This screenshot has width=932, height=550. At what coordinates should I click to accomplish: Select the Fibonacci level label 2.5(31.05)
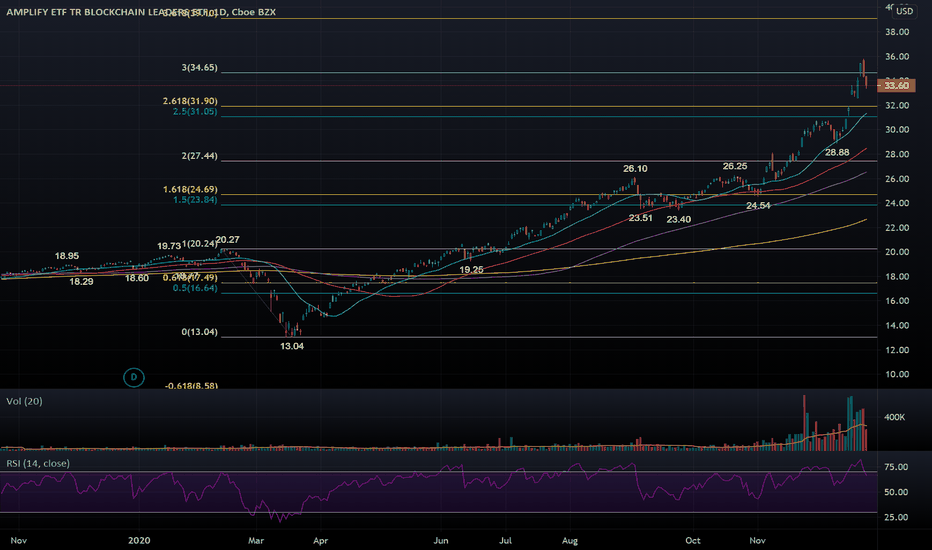(x=195, y=112)
